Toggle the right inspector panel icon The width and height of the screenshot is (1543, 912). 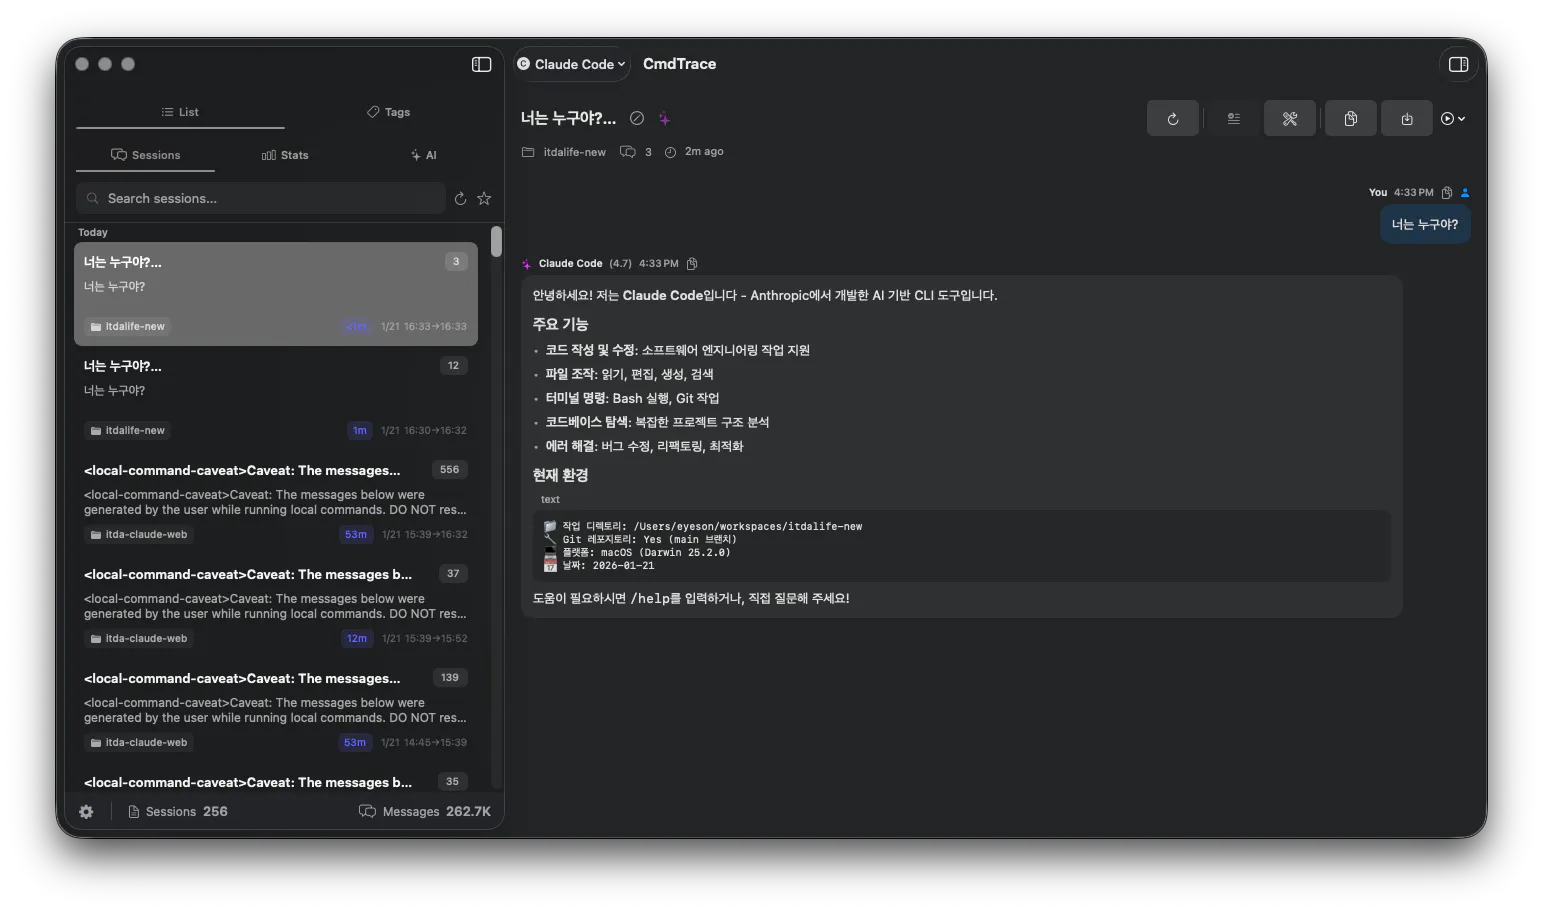coord(1458,64)
